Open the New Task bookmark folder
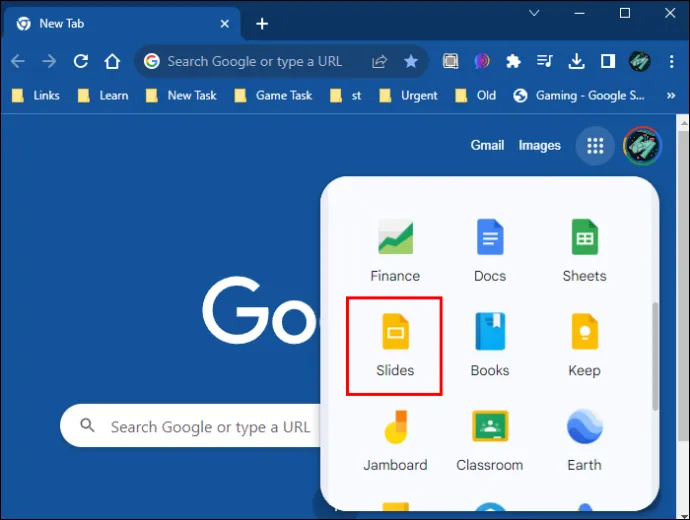Viewport: 690px width, 520px height. click(181, 95)
